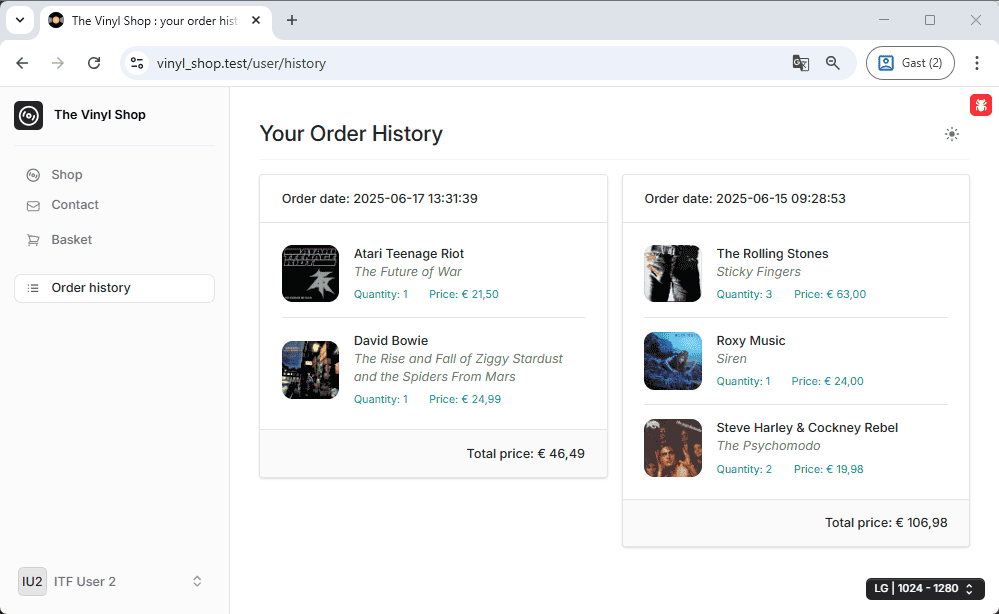Click the title The Future of War
This screenshot has width=999, height=614.
pos(408,272)
